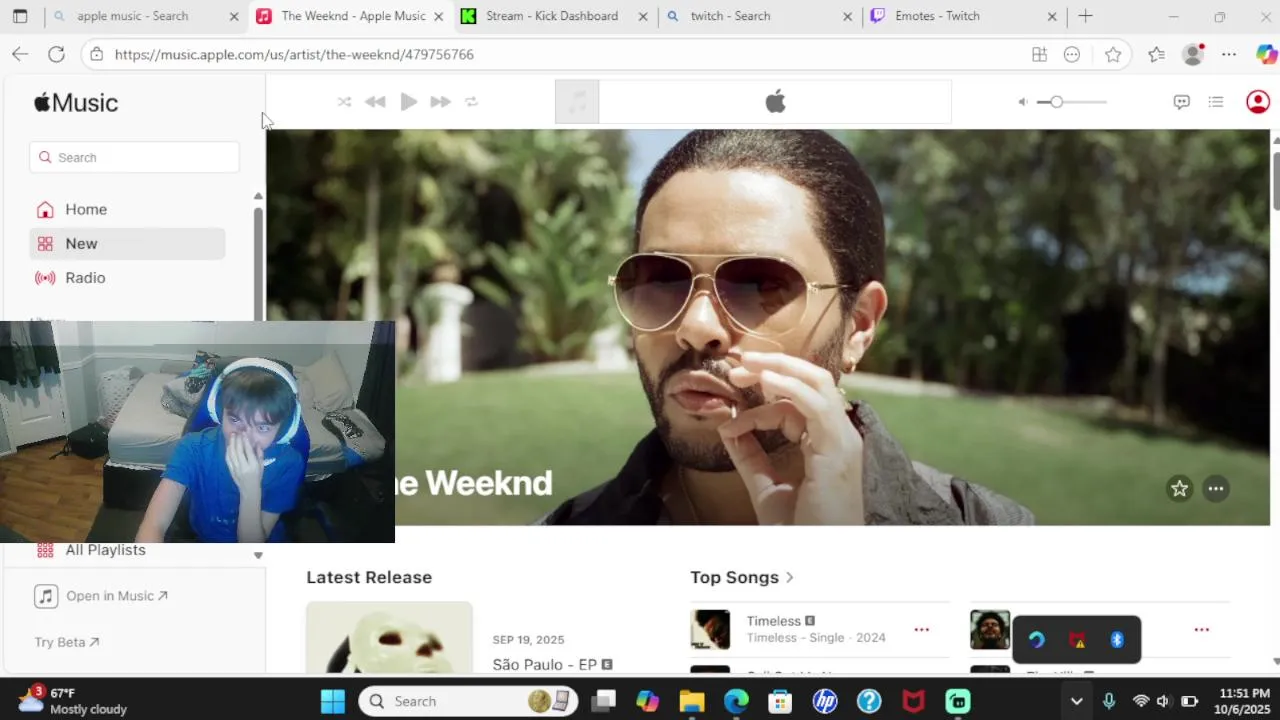Refresh the page with the reload icon
Viewport: 1280px width, 720px height.
[x=56, y=55]
